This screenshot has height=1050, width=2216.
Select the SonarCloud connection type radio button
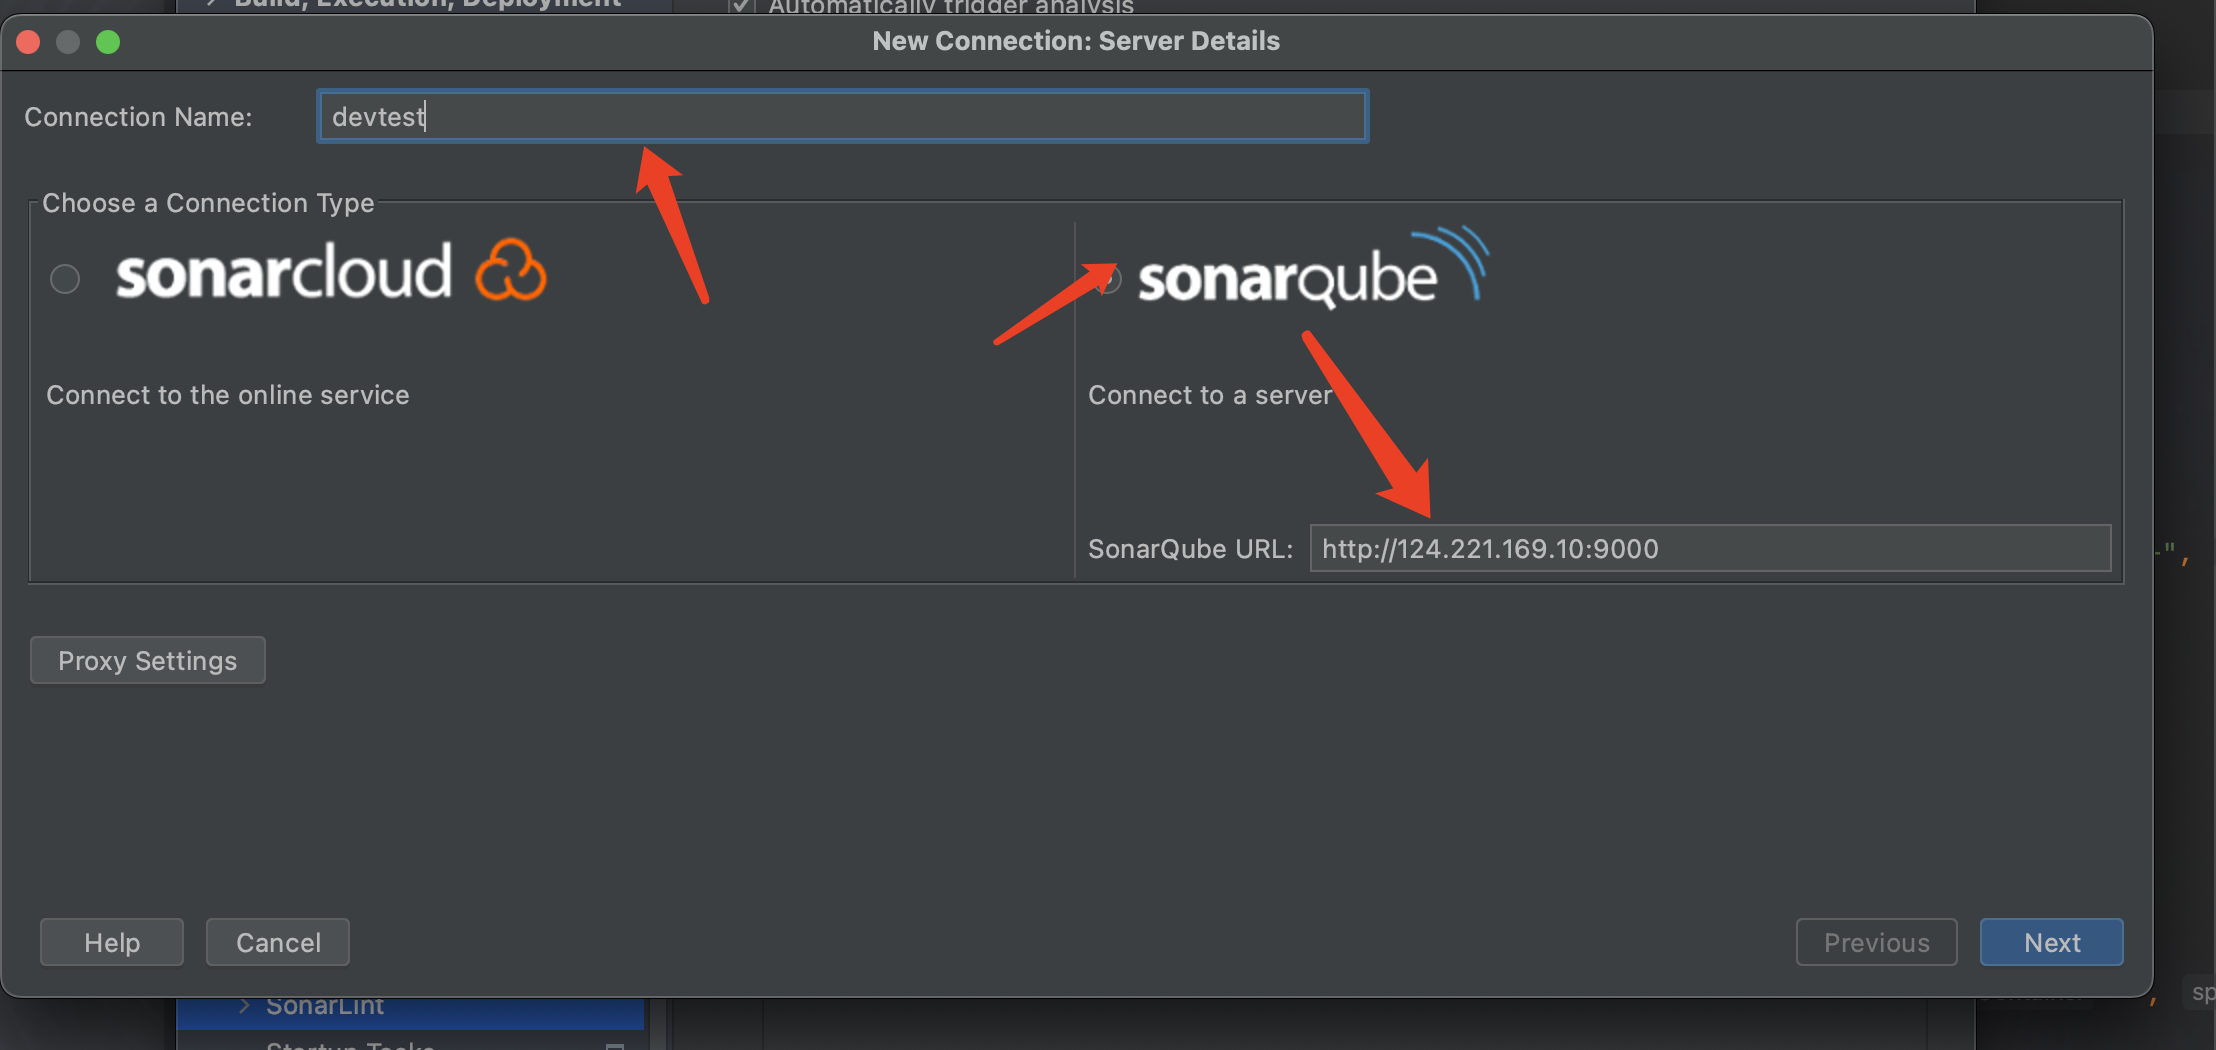pos(64,279)
